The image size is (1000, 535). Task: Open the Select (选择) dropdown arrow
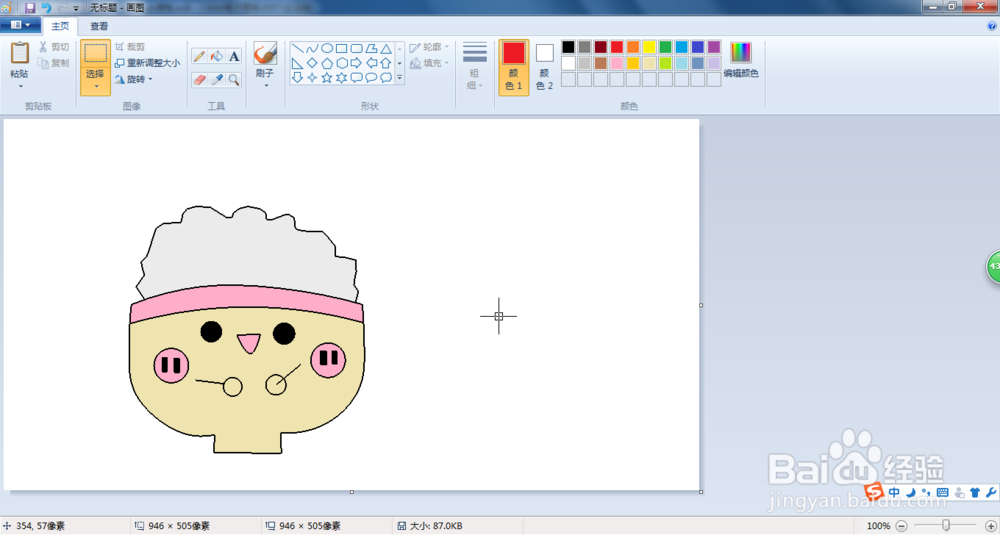tap(96, 86)
